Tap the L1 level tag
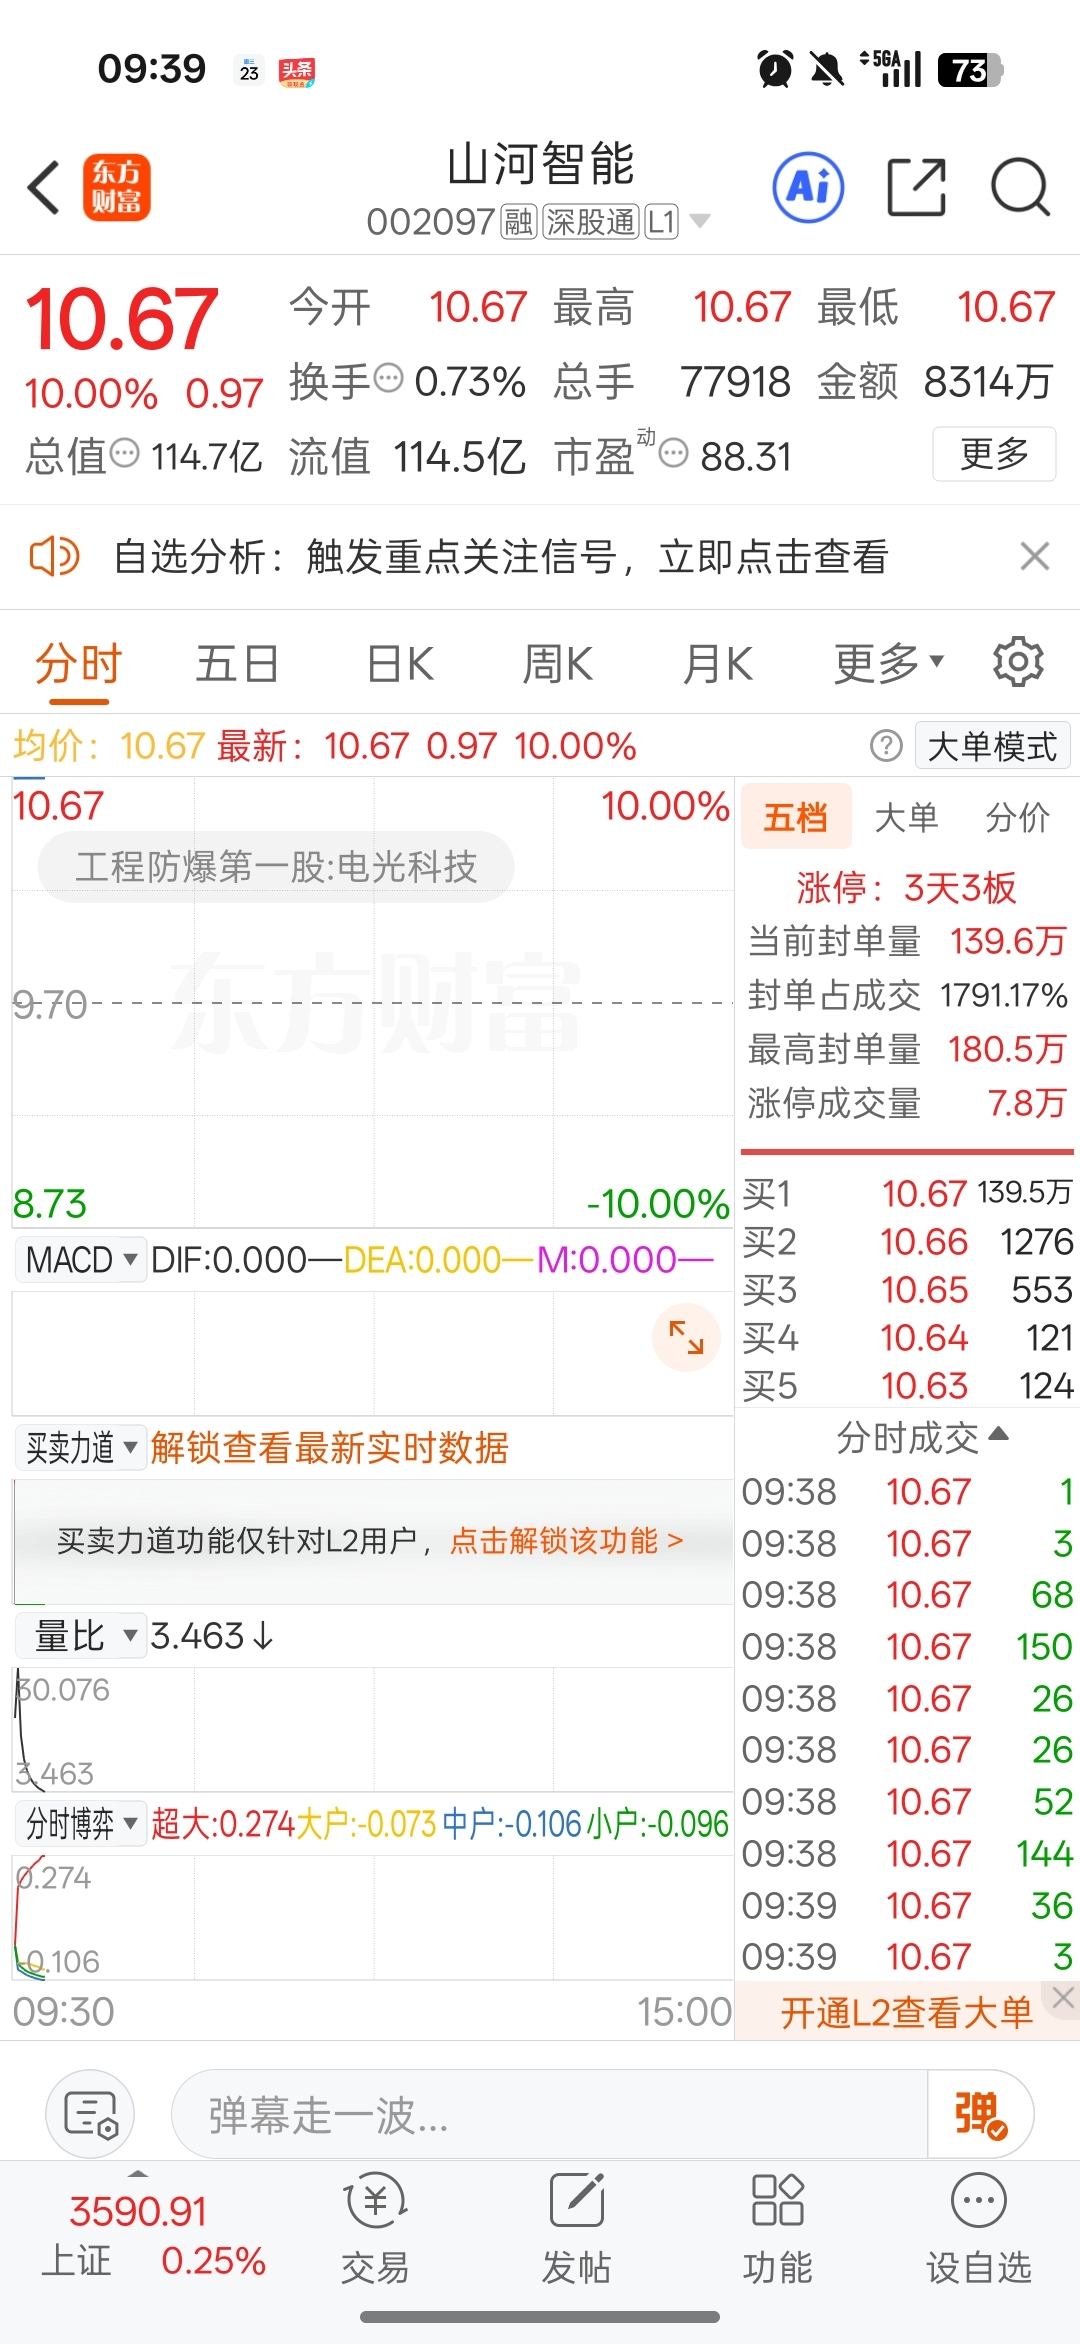1080x2344 pixels. coord(662,221)
